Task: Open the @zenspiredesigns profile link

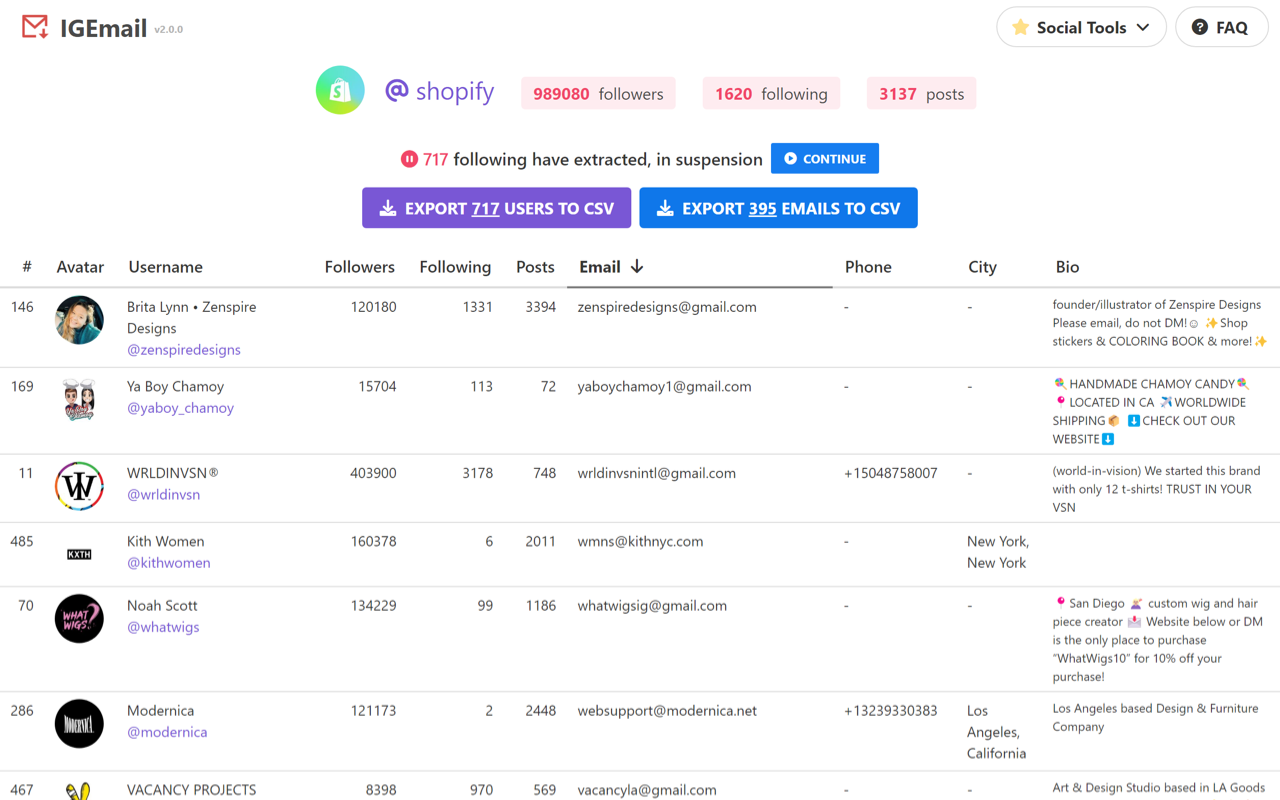Action: click(184, 350)
